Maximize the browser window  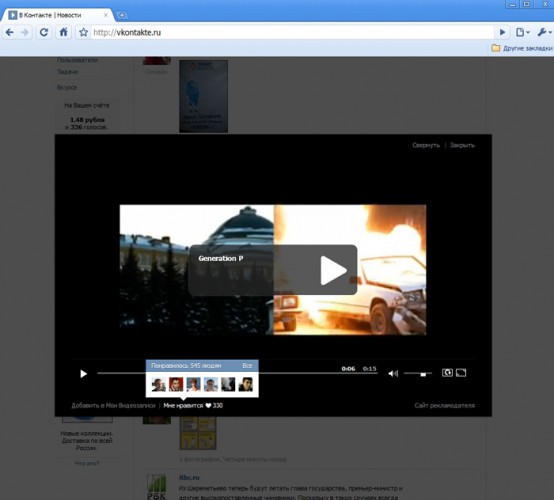point(526,4)
